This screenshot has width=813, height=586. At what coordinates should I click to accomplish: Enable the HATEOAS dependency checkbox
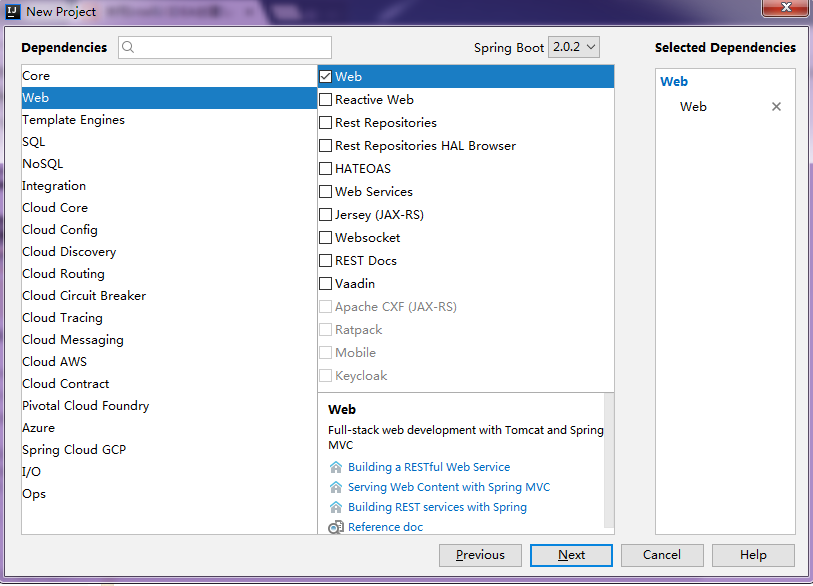[x=326, y=169]
